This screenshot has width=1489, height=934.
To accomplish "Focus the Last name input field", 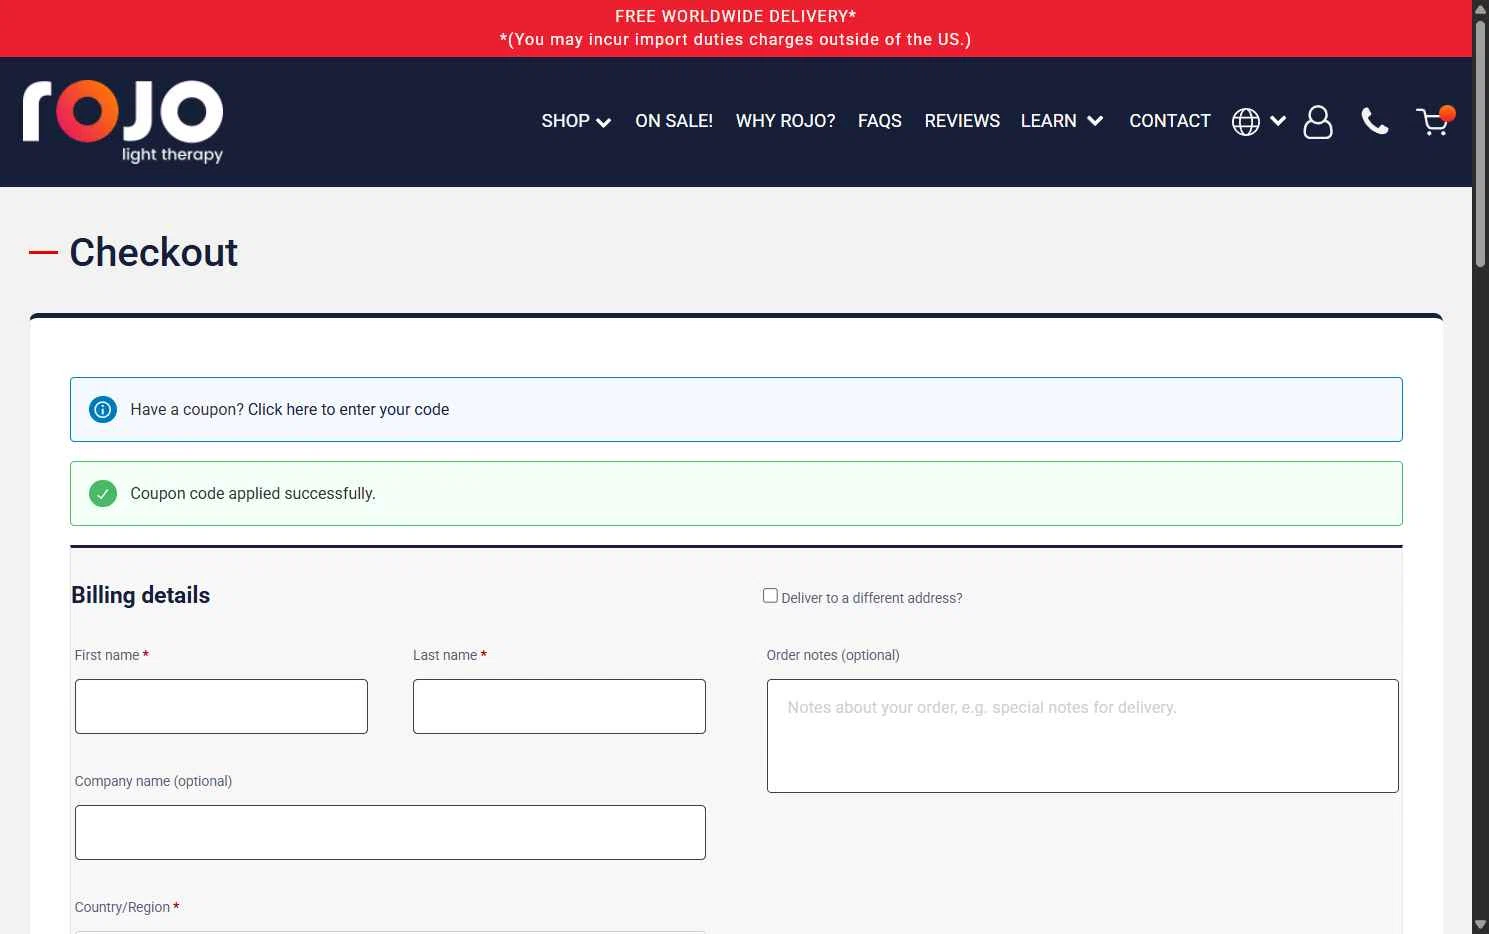I will pyautogui.click(x=559, y=706).
